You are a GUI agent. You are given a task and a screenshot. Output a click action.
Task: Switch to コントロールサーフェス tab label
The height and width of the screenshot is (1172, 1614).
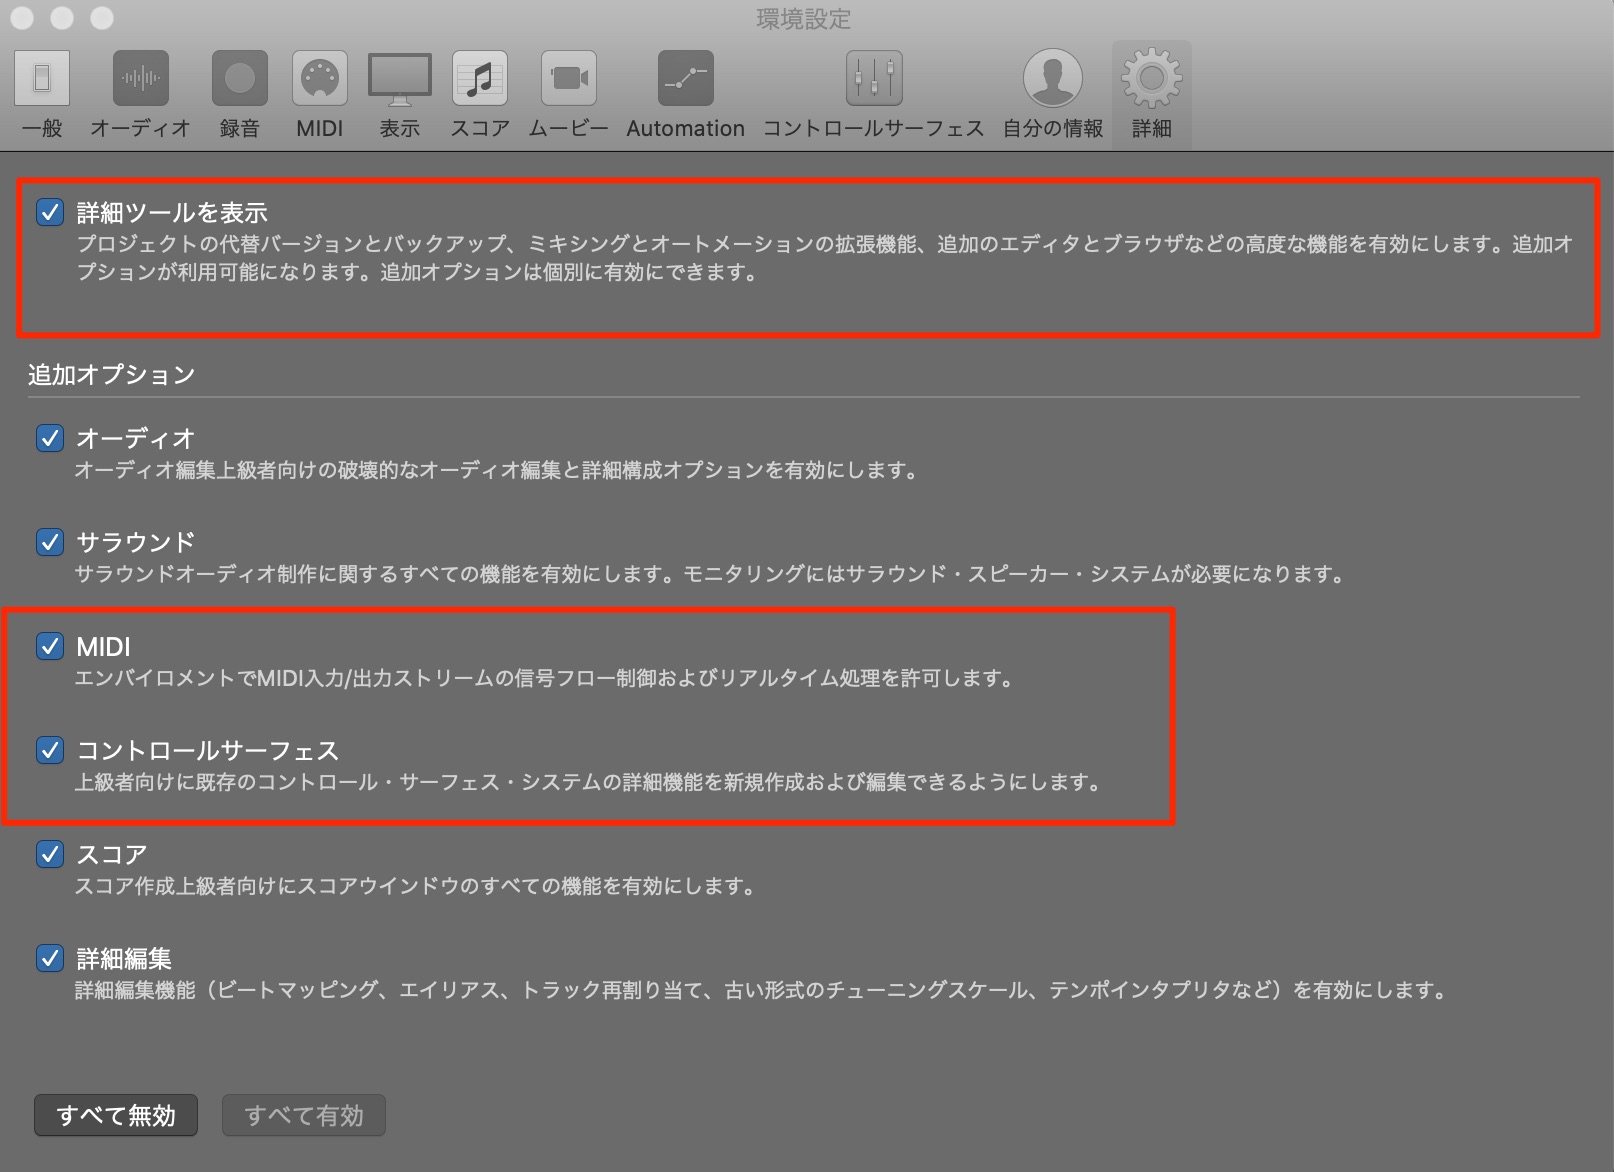[x=874, y=129]
